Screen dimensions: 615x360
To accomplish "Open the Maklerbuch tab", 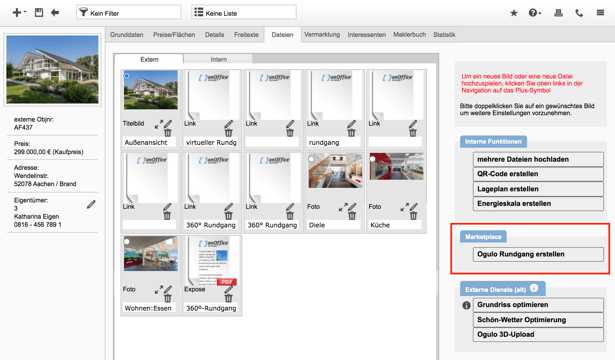I will tap(409, 35).
